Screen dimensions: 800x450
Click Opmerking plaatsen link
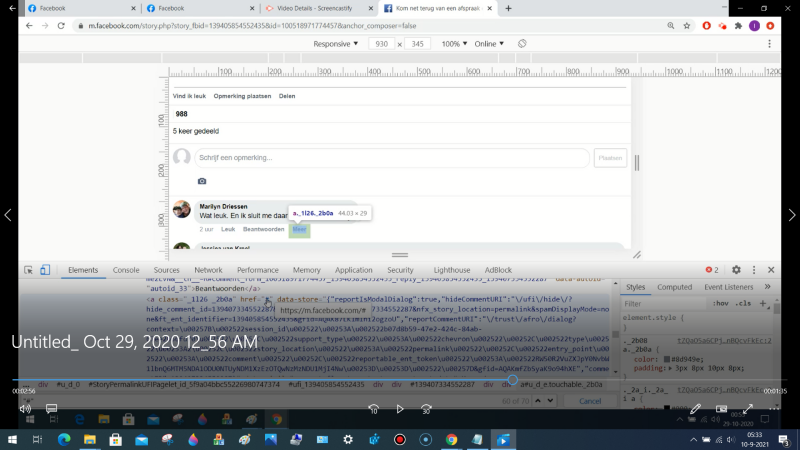(x=242, y=96)
